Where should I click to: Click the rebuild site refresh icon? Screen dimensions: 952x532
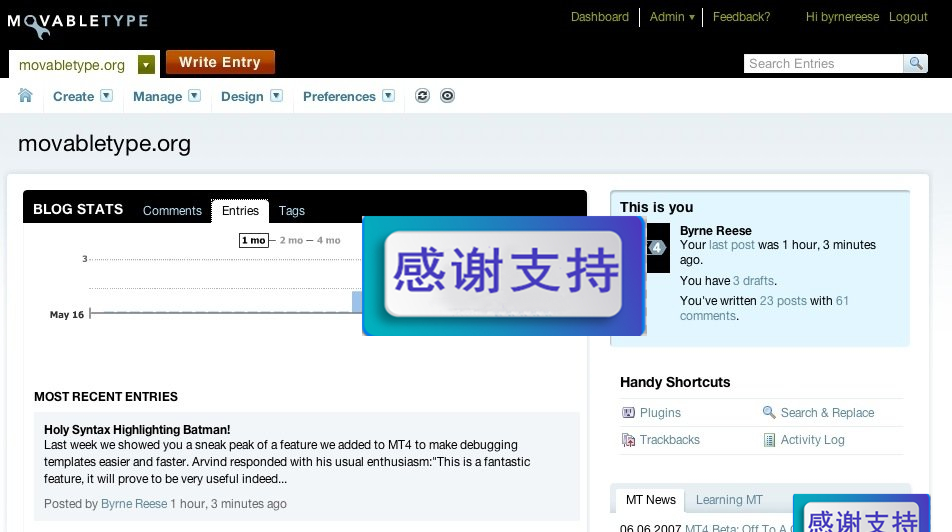(422, 96)
